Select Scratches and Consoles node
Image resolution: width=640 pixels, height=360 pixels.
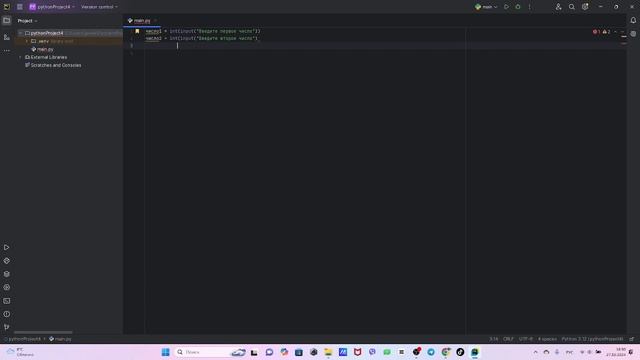click(53, 65)
